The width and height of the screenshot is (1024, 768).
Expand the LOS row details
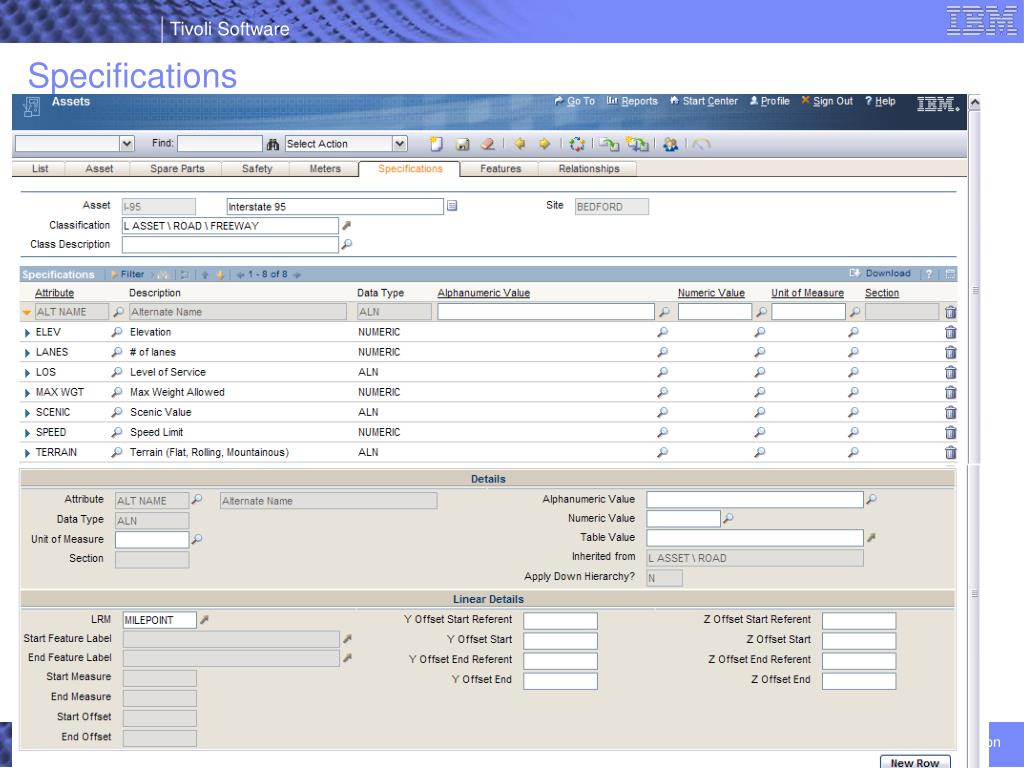[x=27, y=373]
